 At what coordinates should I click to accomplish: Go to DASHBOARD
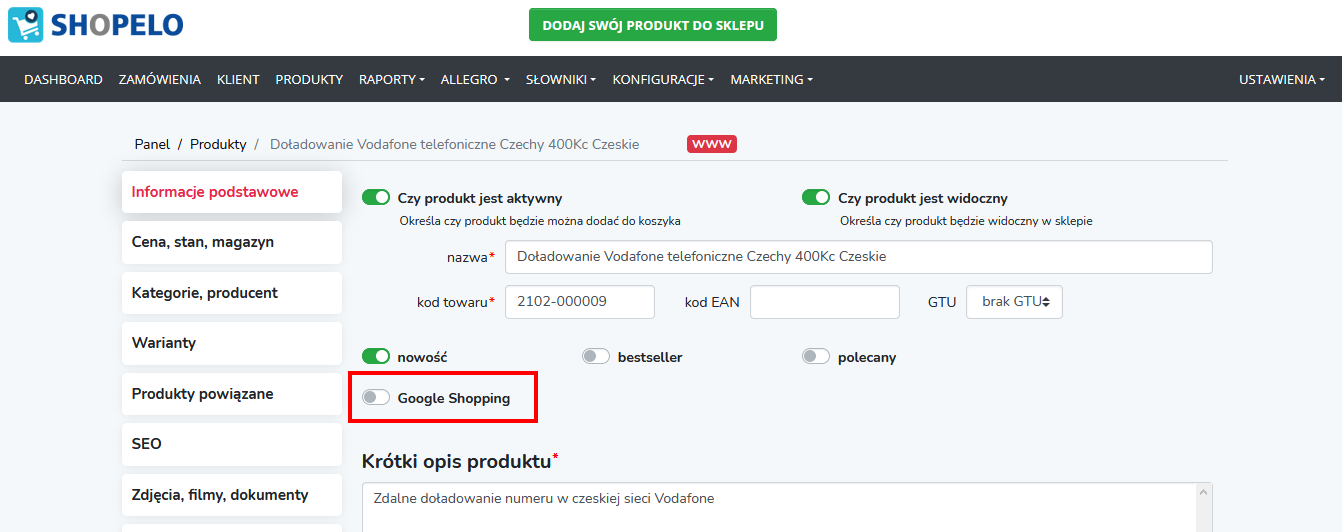63,79
